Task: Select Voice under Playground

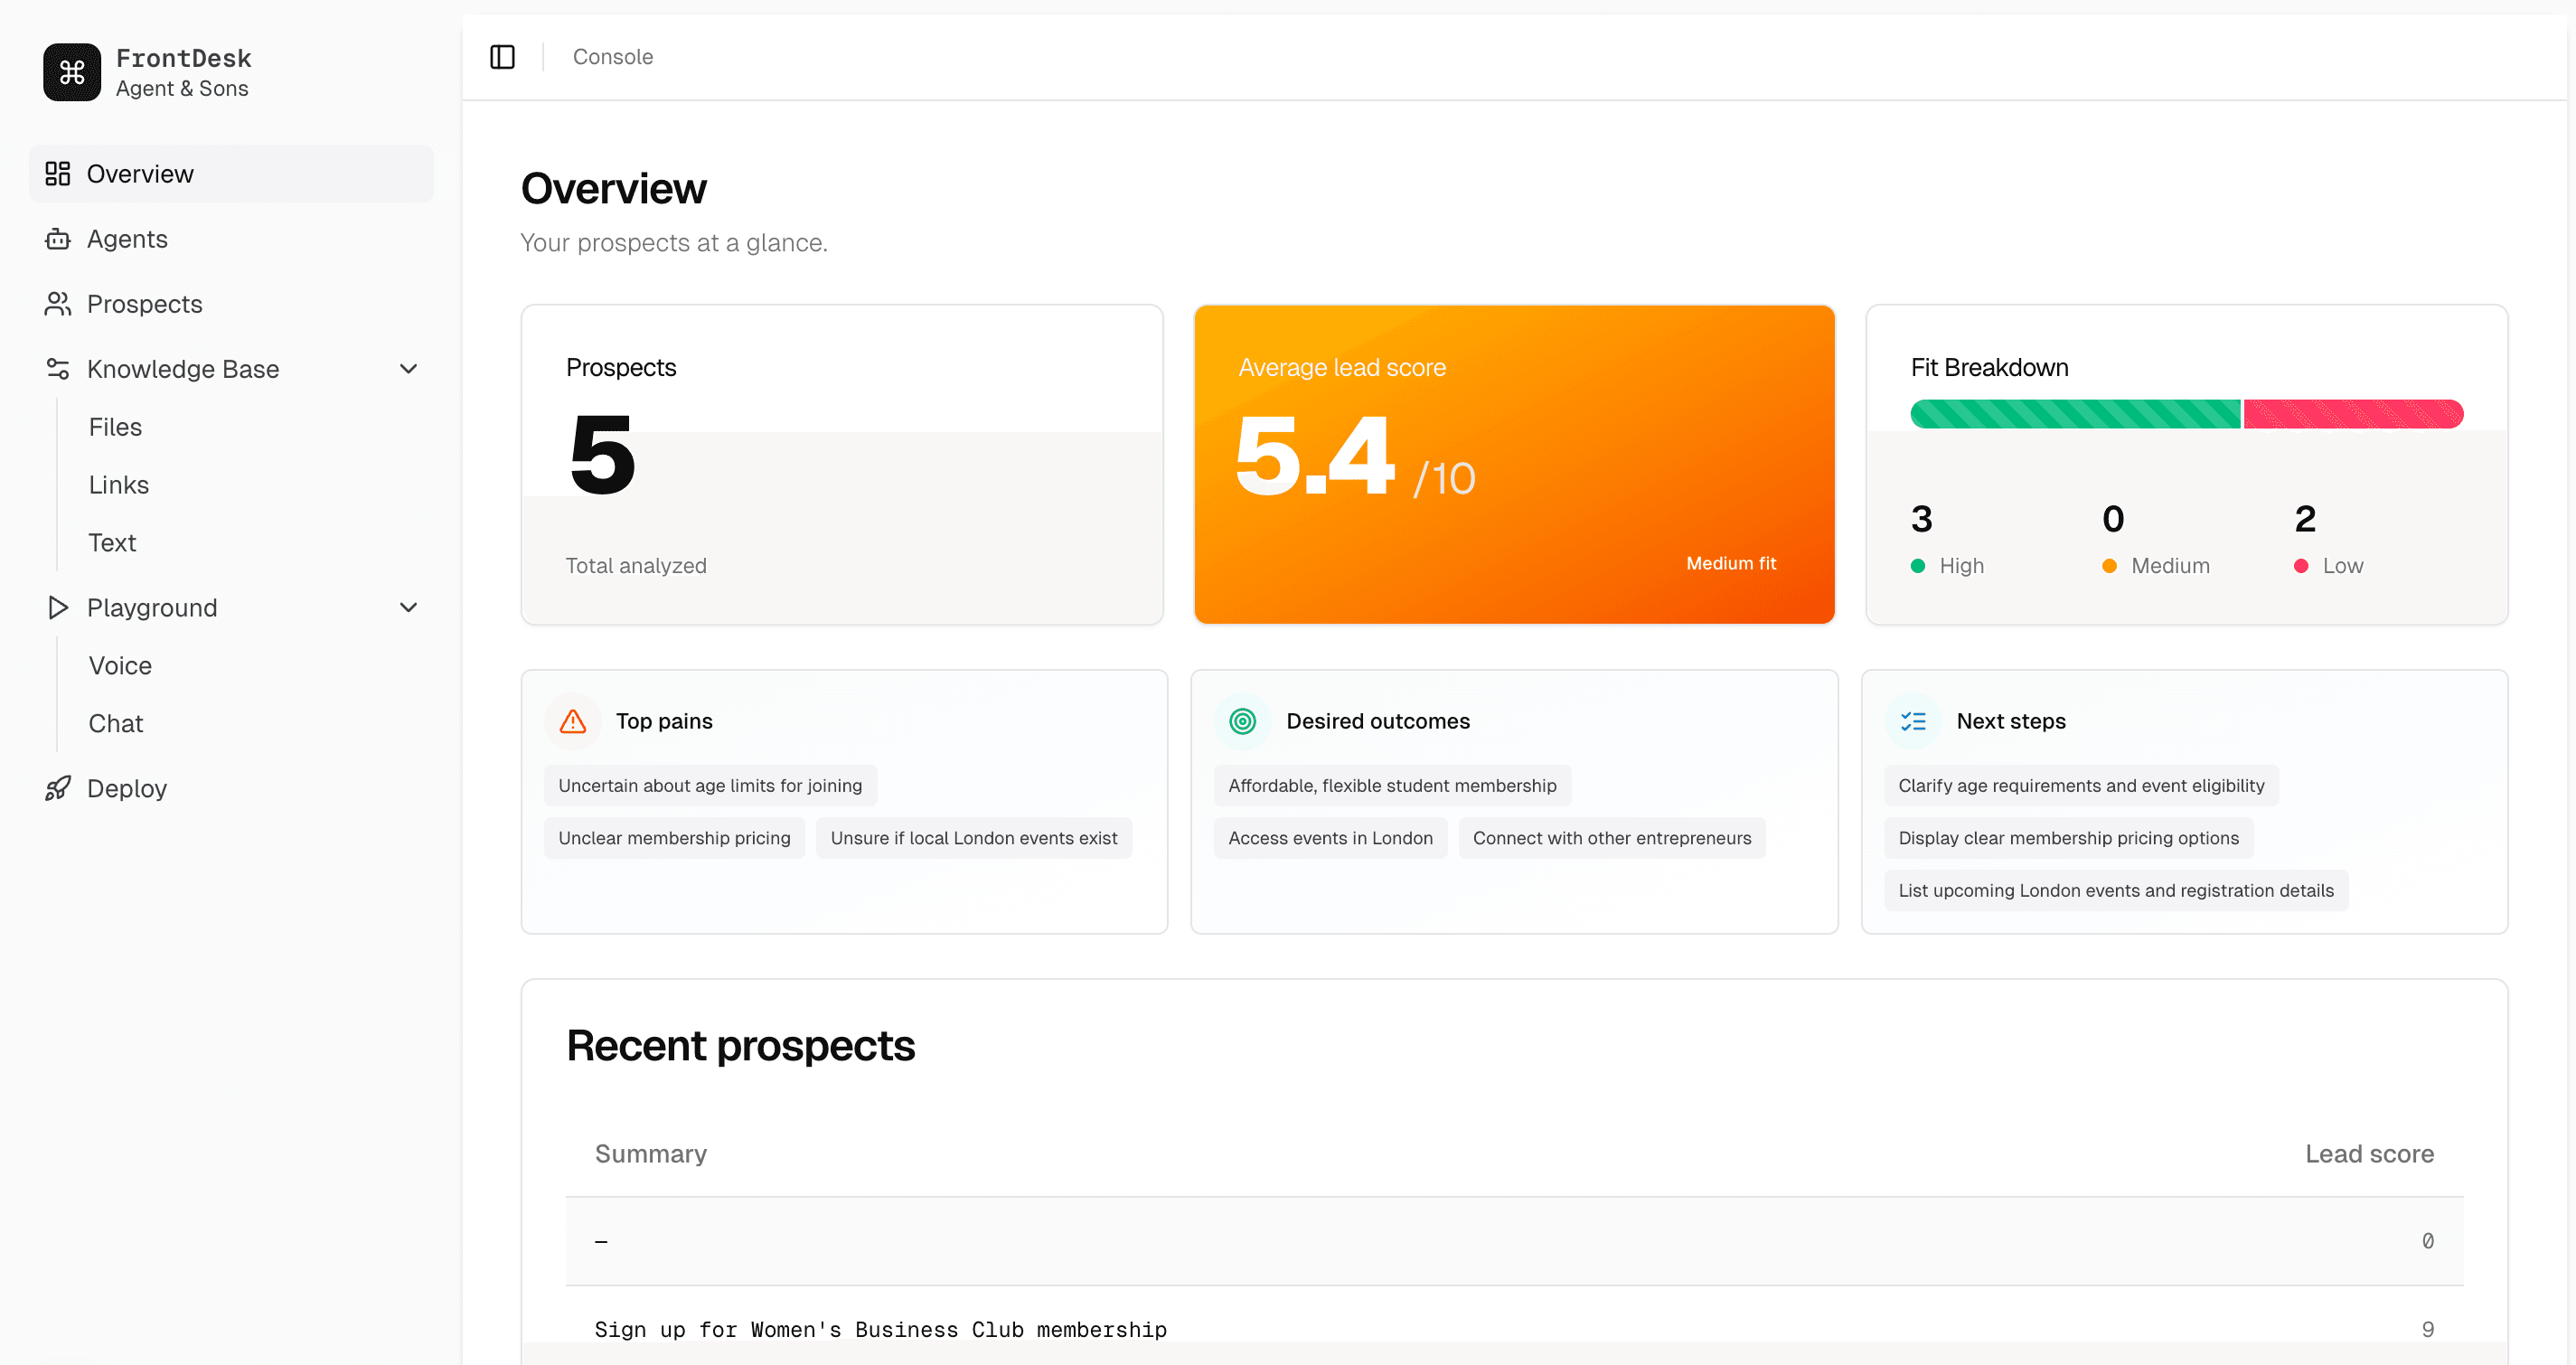Action: click(119, 665)
